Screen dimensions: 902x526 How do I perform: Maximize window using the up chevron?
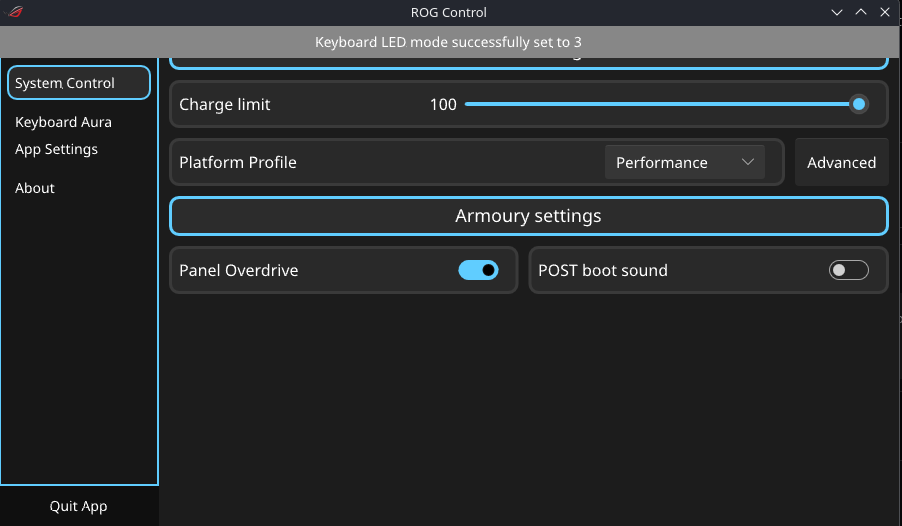861,12
